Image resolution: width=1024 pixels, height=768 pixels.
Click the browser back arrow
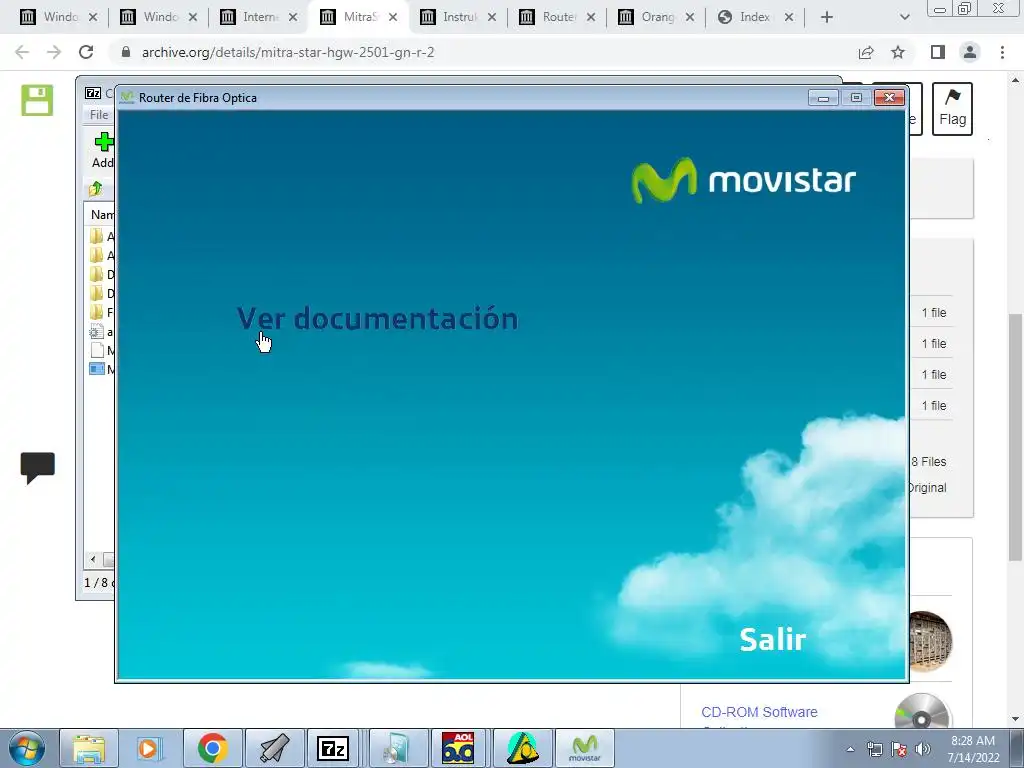(x=22, y=52)
